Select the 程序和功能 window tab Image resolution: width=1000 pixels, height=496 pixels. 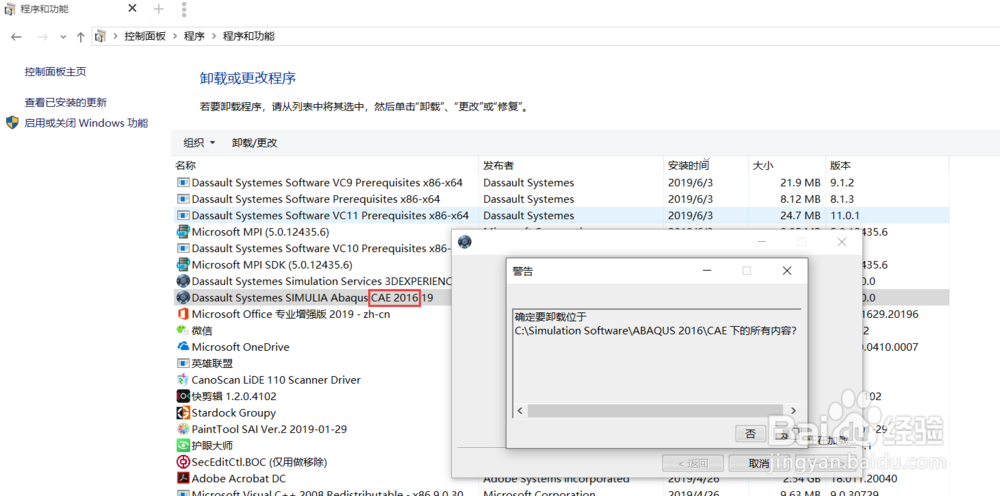click(44, 9)
